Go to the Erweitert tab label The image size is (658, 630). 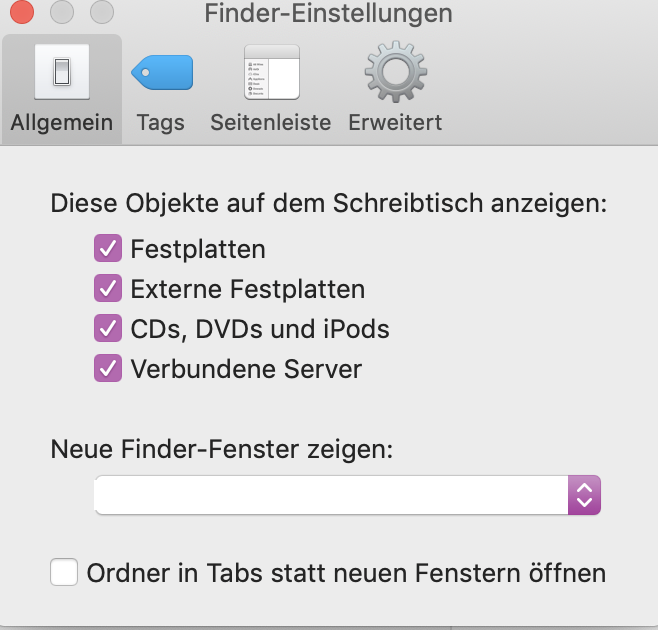pyautogui.click(x=395, y=124)
